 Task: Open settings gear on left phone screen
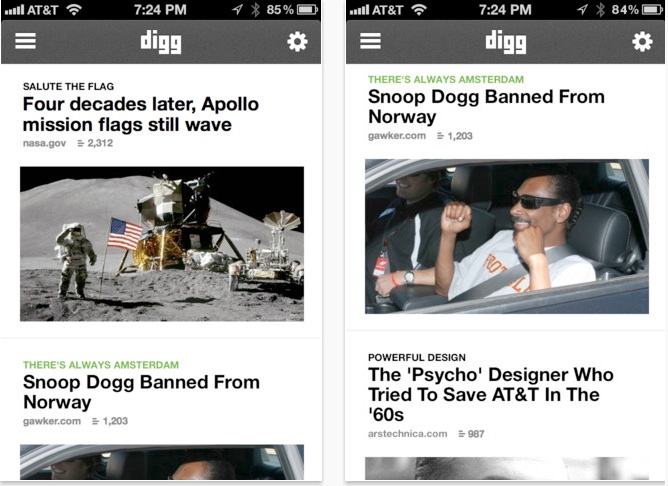[297, 41]
